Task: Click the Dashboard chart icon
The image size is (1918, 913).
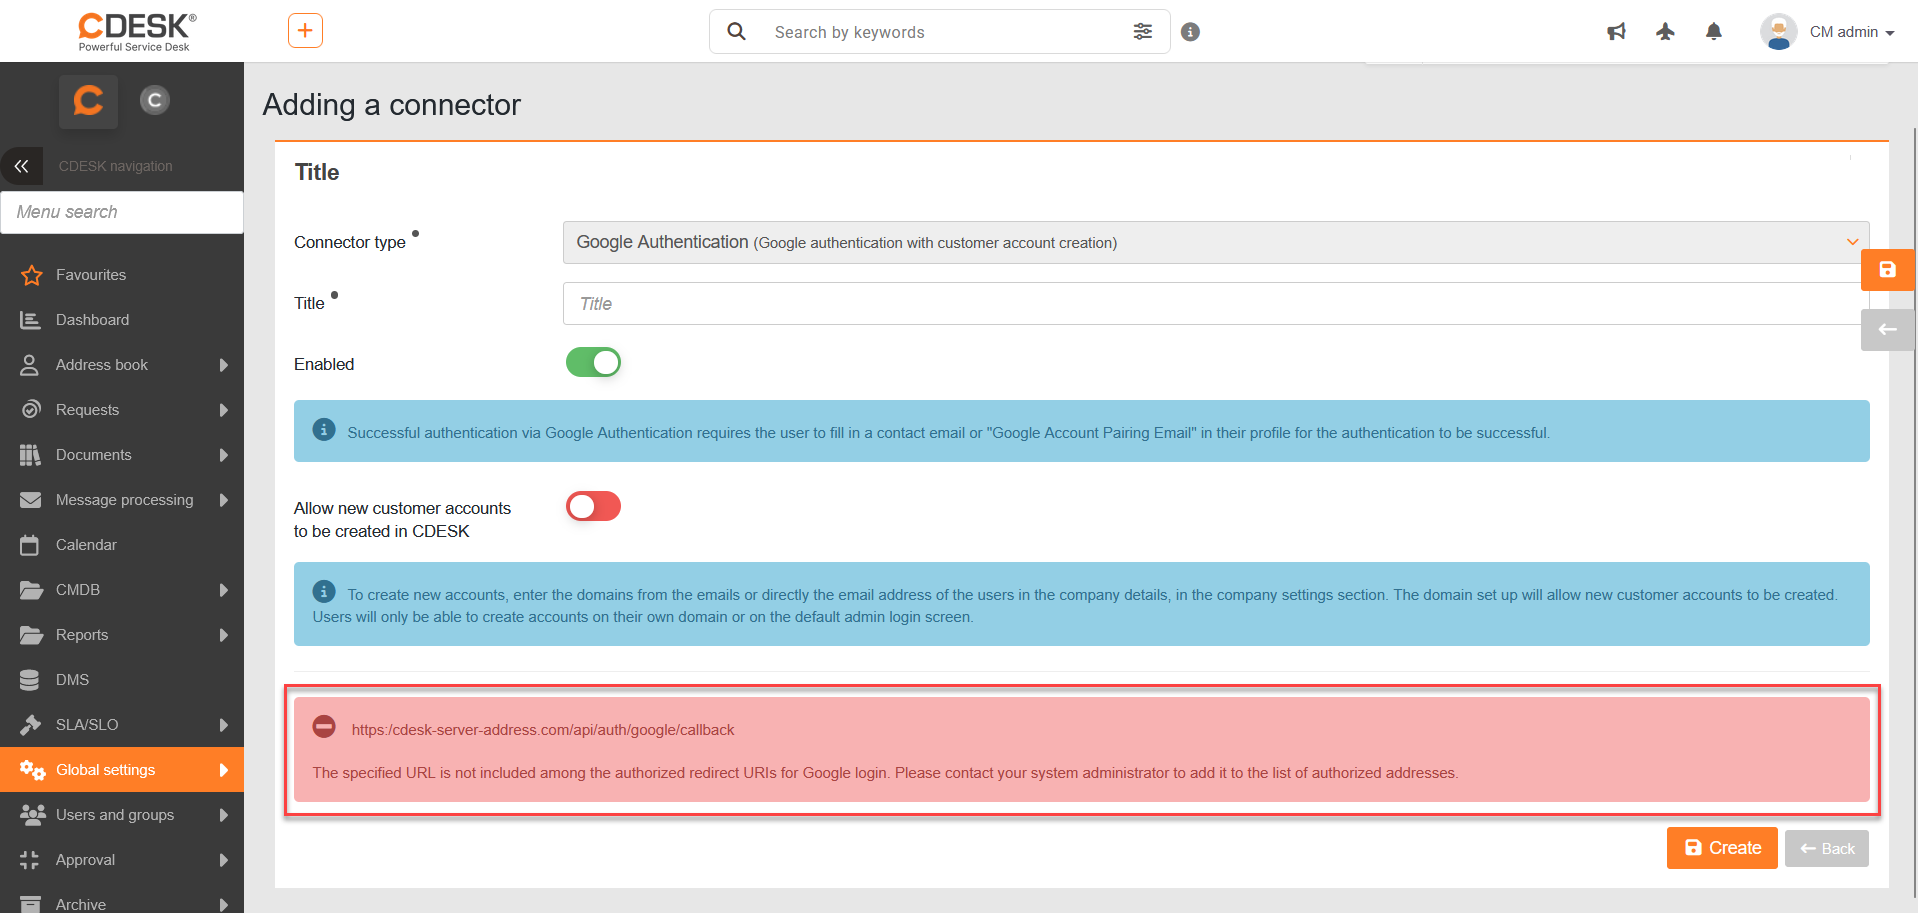Action: coord(31,320)
